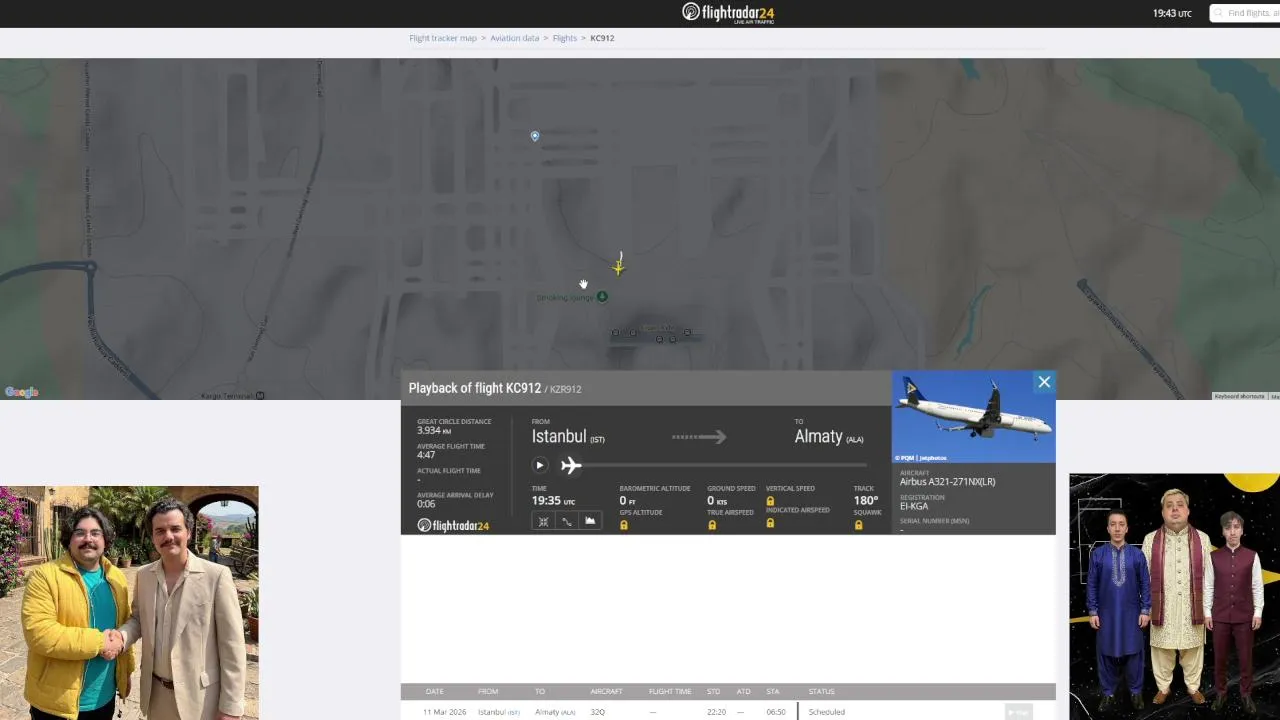The image size is (1280, 720).
Task: Click the Google logo on the map
Action: (x=21, y=392)
